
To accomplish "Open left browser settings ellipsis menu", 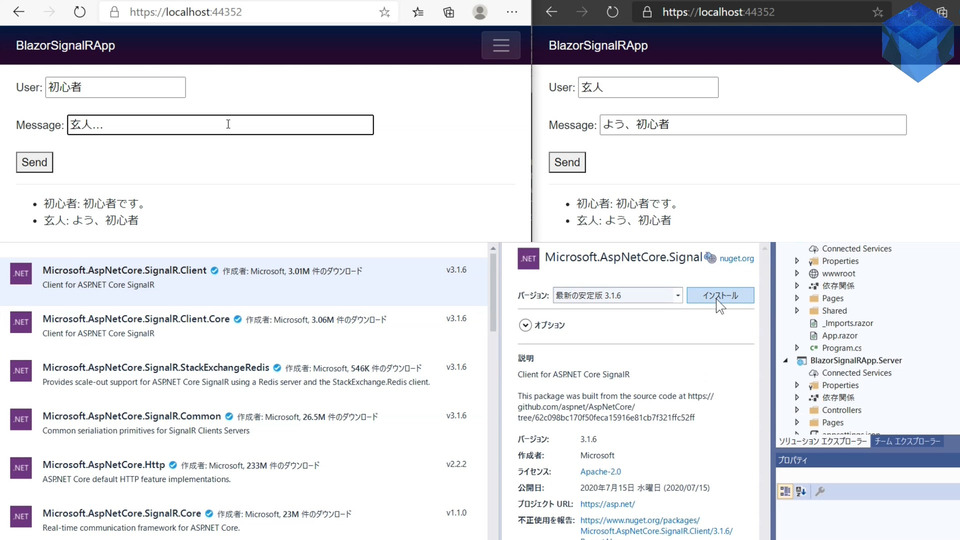I will (512, 12).
